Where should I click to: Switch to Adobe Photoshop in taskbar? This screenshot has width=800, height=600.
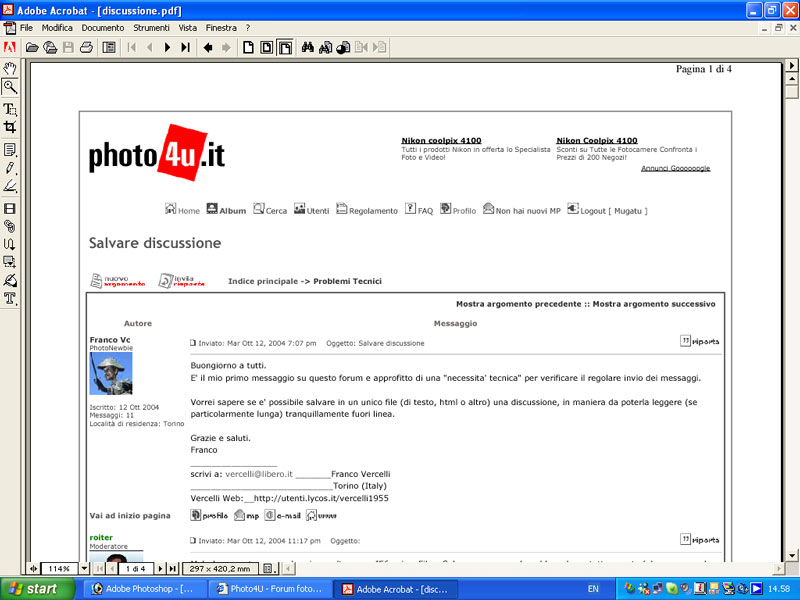(x=142, y=589)
